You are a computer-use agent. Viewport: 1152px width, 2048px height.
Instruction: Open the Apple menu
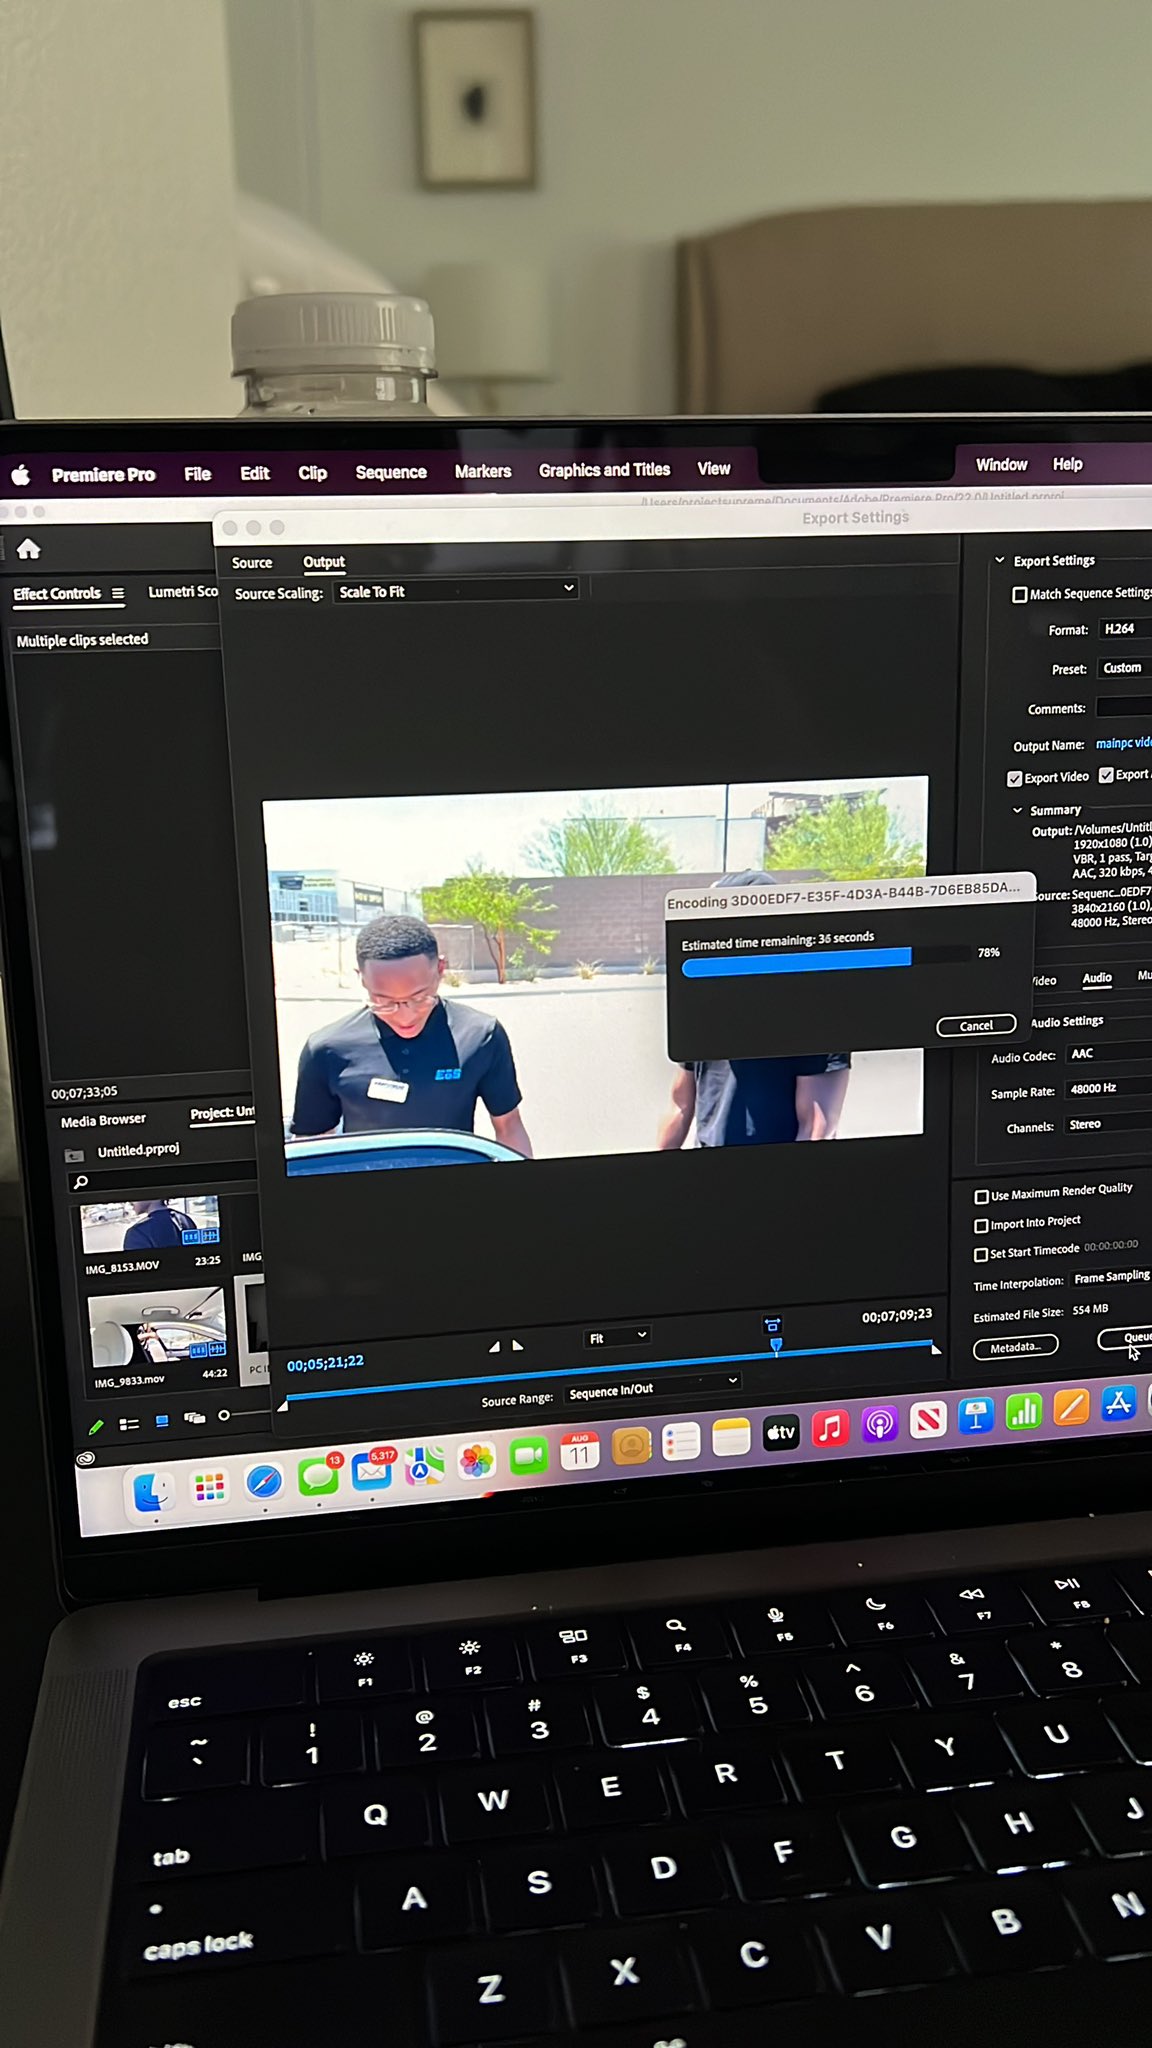click(x=20, y=475)
